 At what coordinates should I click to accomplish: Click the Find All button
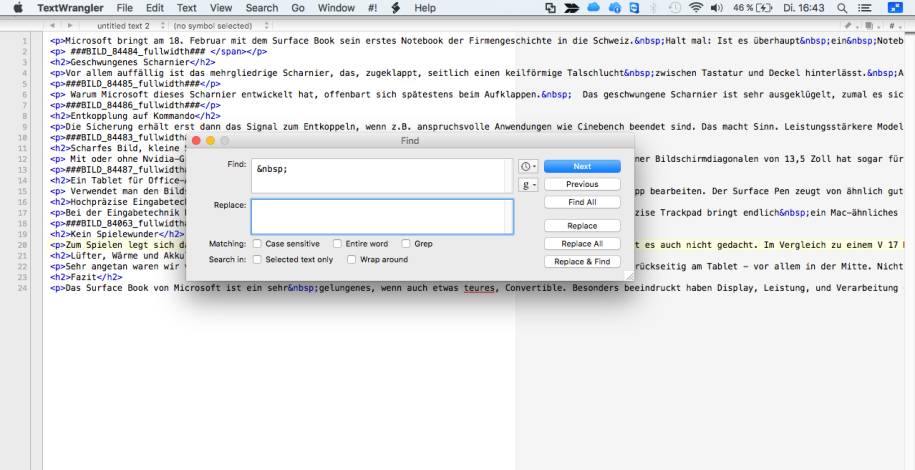582,202
